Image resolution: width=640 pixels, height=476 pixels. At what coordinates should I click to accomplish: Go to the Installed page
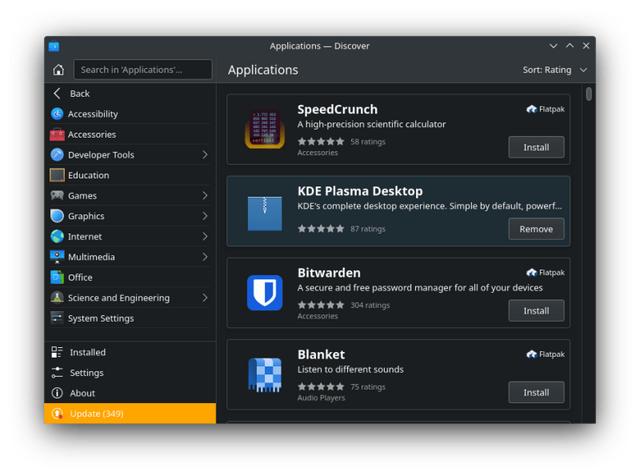(130, 352)
